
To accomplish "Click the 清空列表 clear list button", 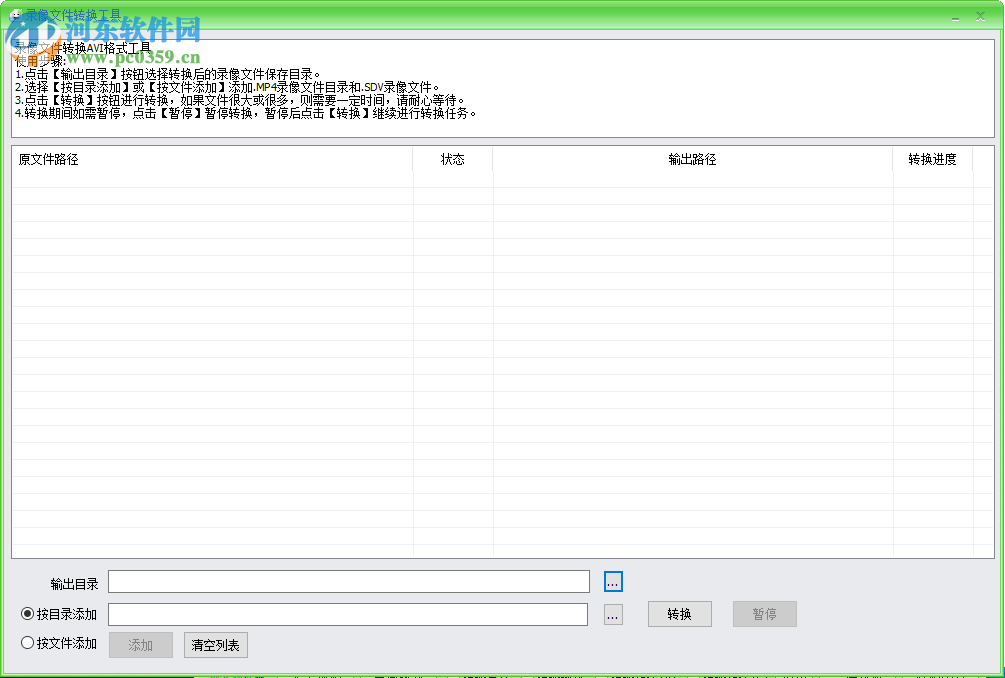I will [215, 645].
